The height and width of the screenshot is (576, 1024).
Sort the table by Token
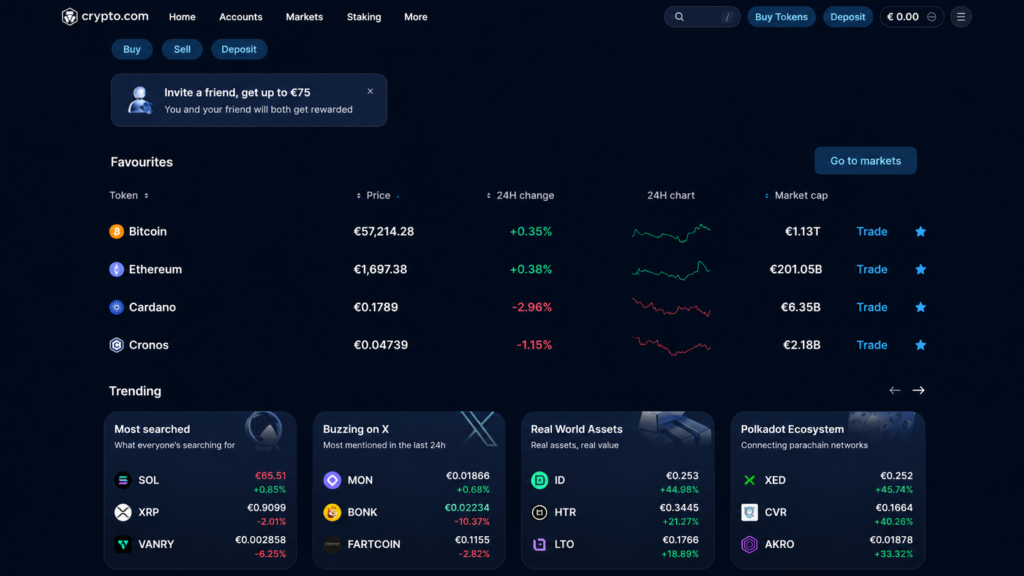[x=129, y=195]
